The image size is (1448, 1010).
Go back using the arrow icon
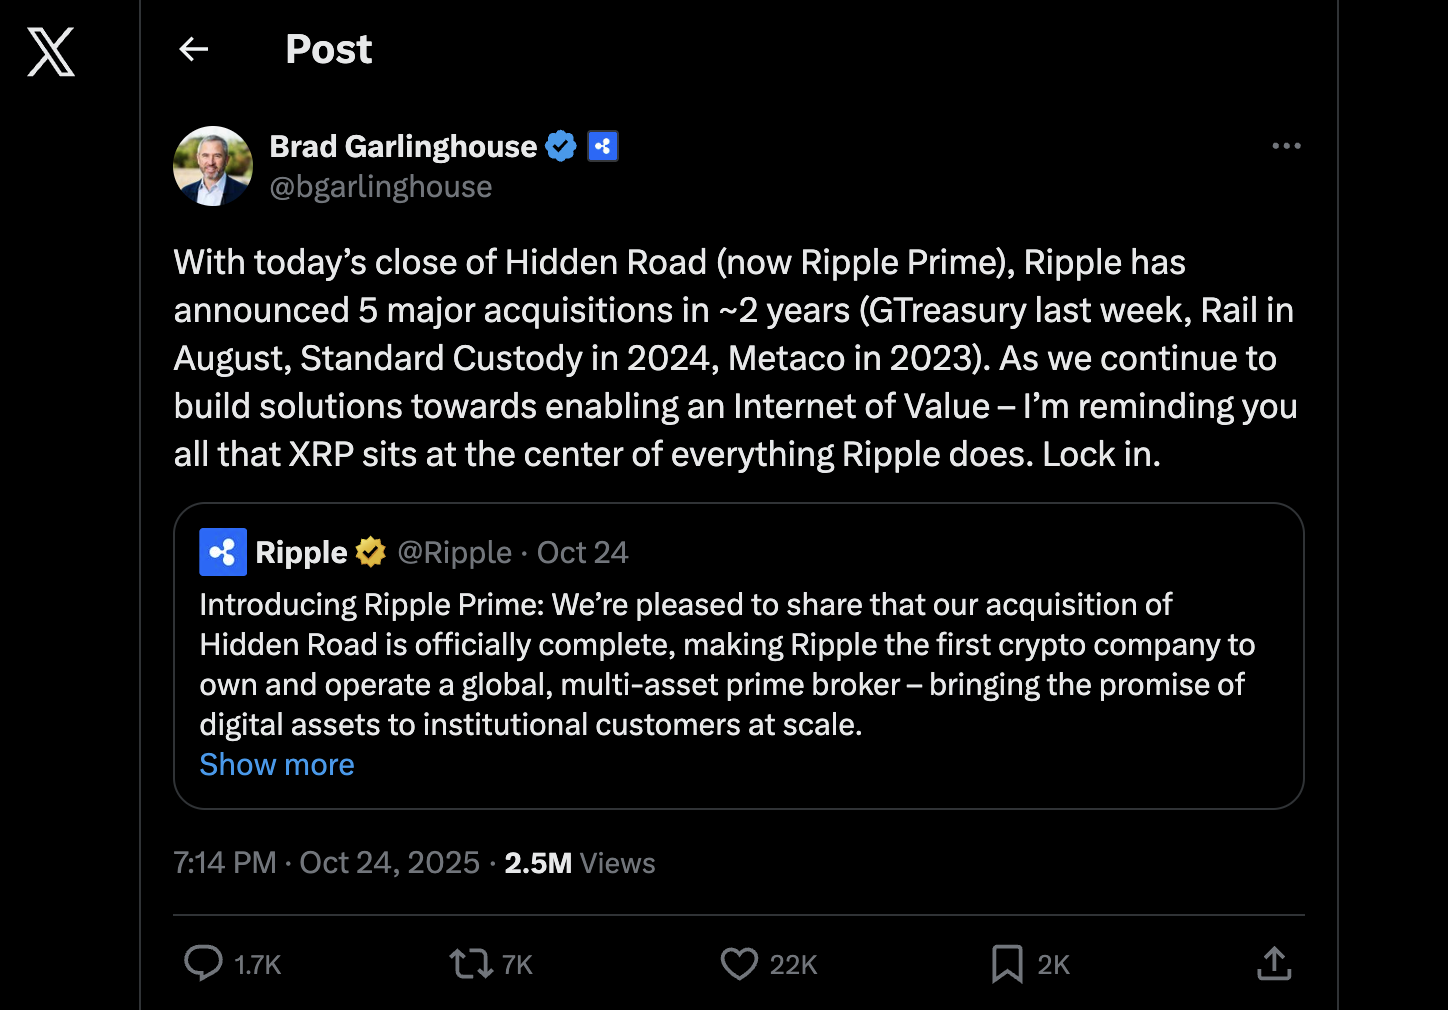(193, 49)
